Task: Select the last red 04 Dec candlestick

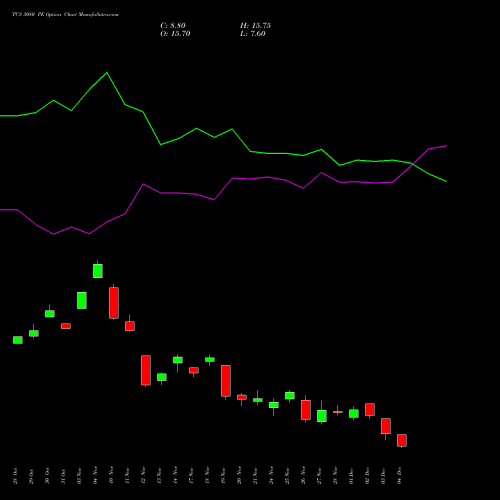Action: (402, 440)
